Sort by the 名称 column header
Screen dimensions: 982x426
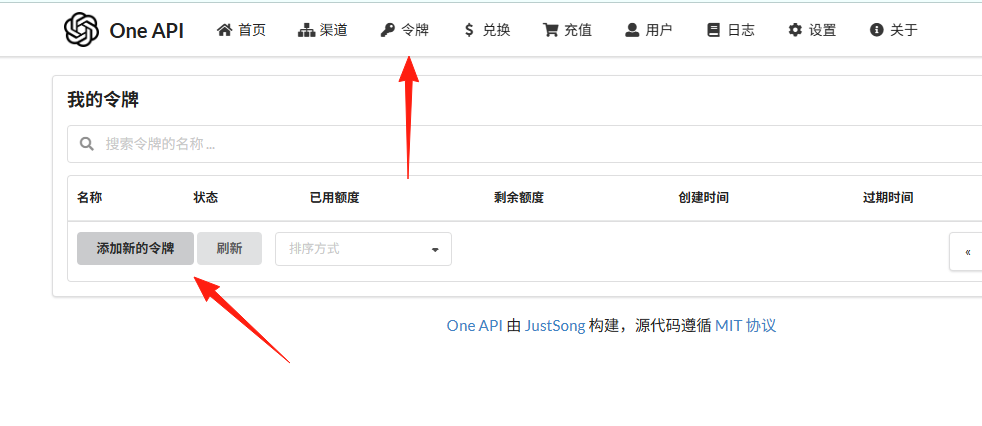pos(90,198)
